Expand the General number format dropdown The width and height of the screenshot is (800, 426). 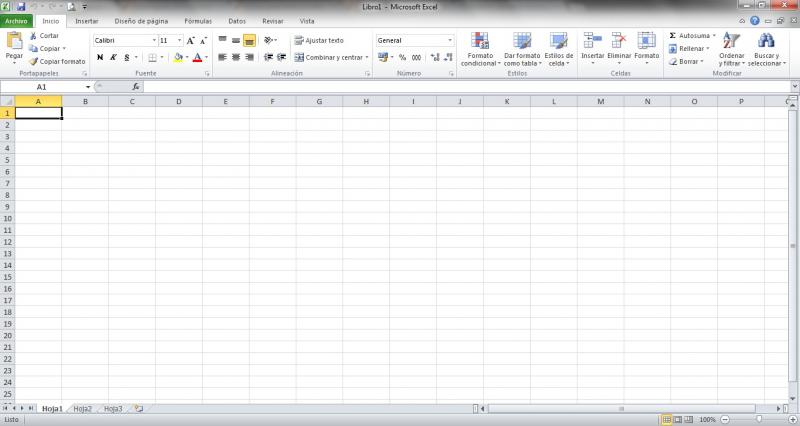pyautogui.click(x=450, y=40)
